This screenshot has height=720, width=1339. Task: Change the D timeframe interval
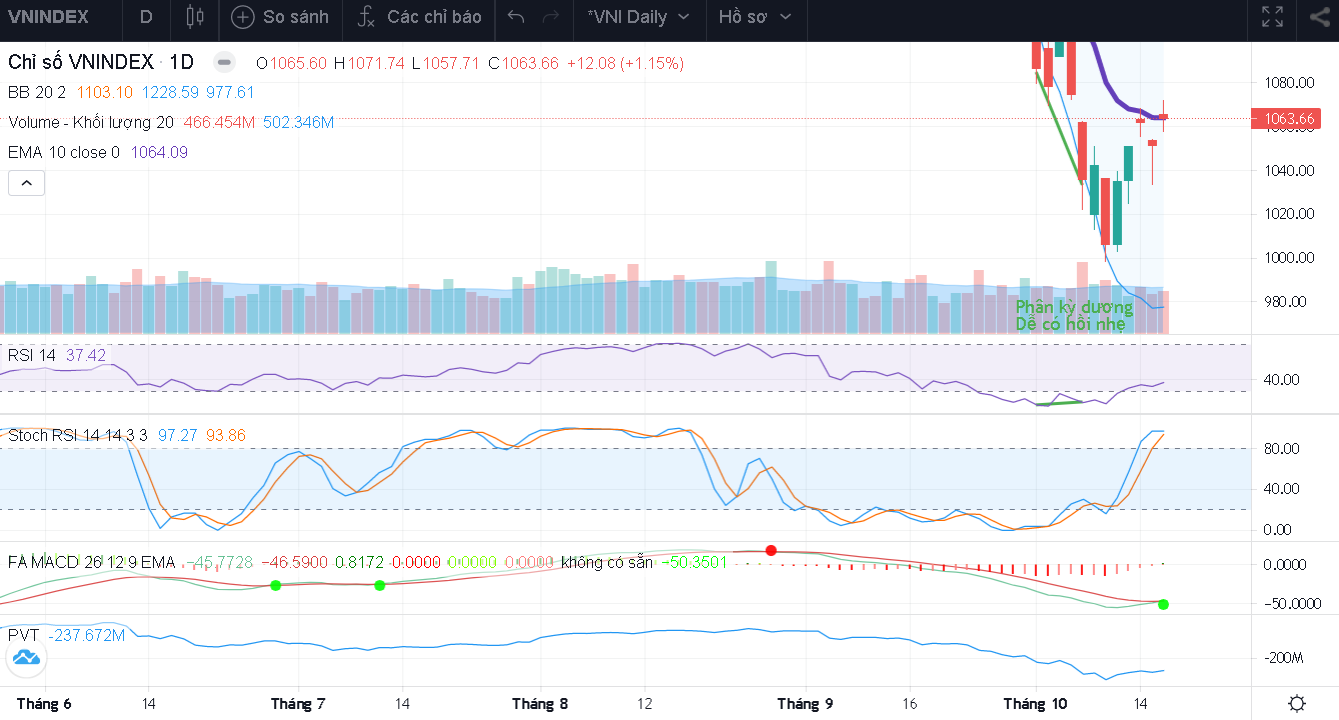(146, 17)
